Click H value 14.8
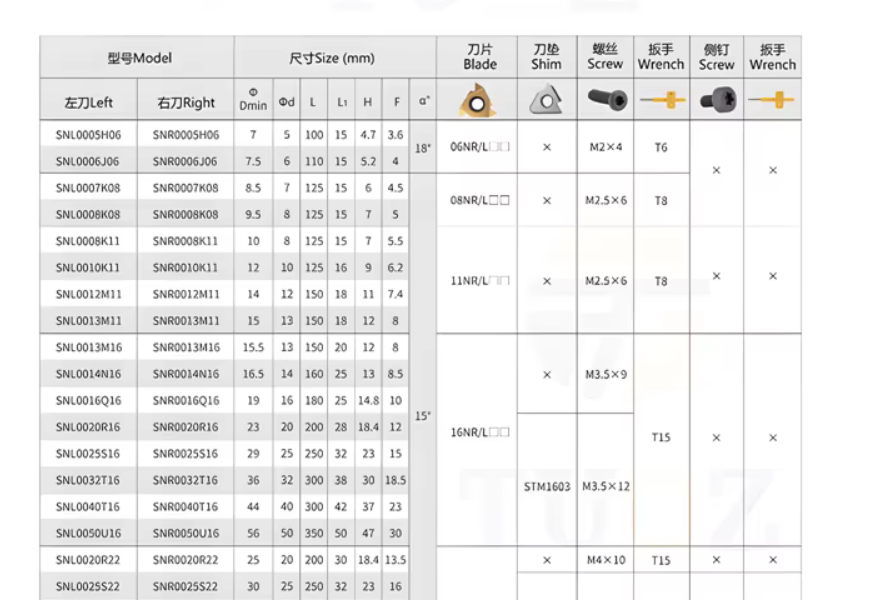The height and width of the screenshot is (600, 886). (368, 400)
